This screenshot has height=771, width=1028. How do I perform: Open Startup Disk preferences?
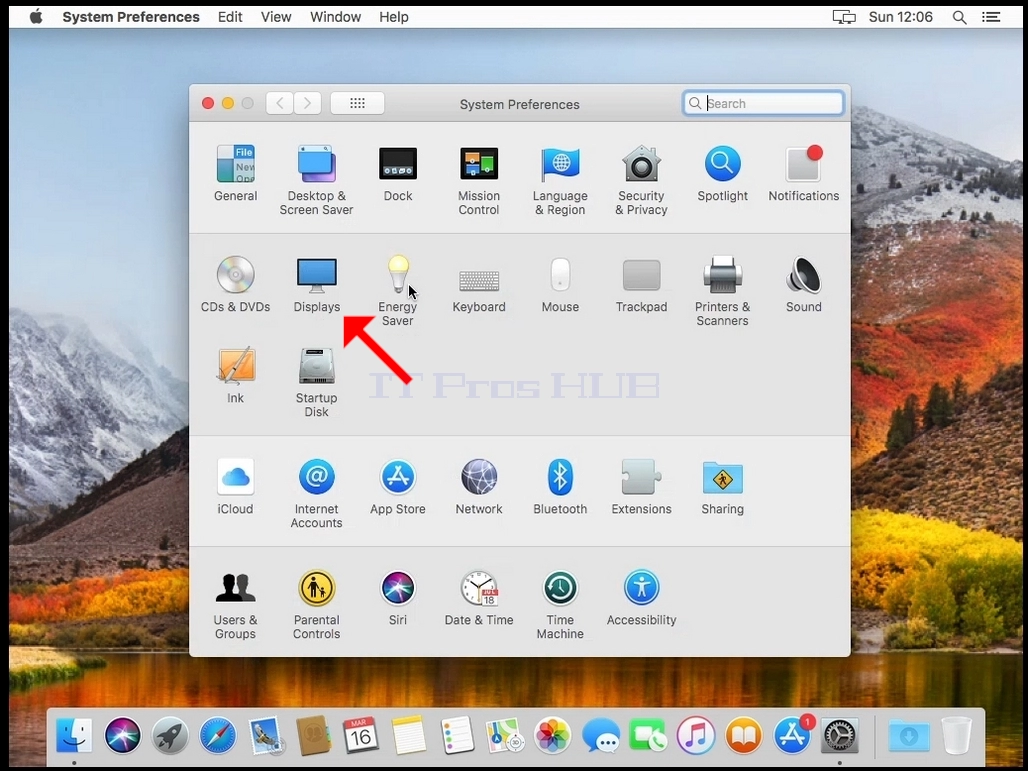[x=317, y=382]
